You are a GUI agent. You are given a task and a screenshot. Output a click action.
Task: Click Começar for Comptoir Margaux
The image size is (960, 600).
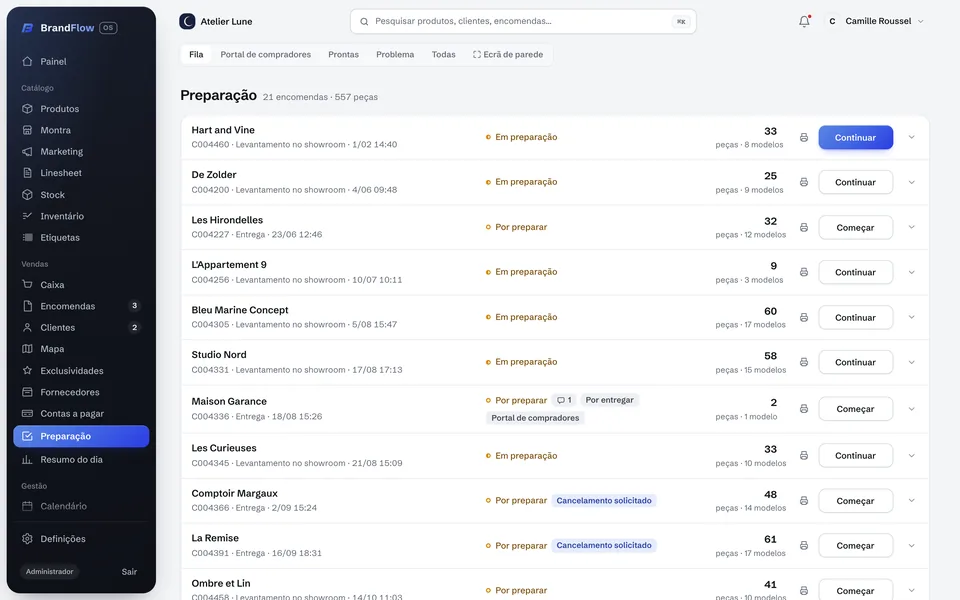tap(855, 501)
